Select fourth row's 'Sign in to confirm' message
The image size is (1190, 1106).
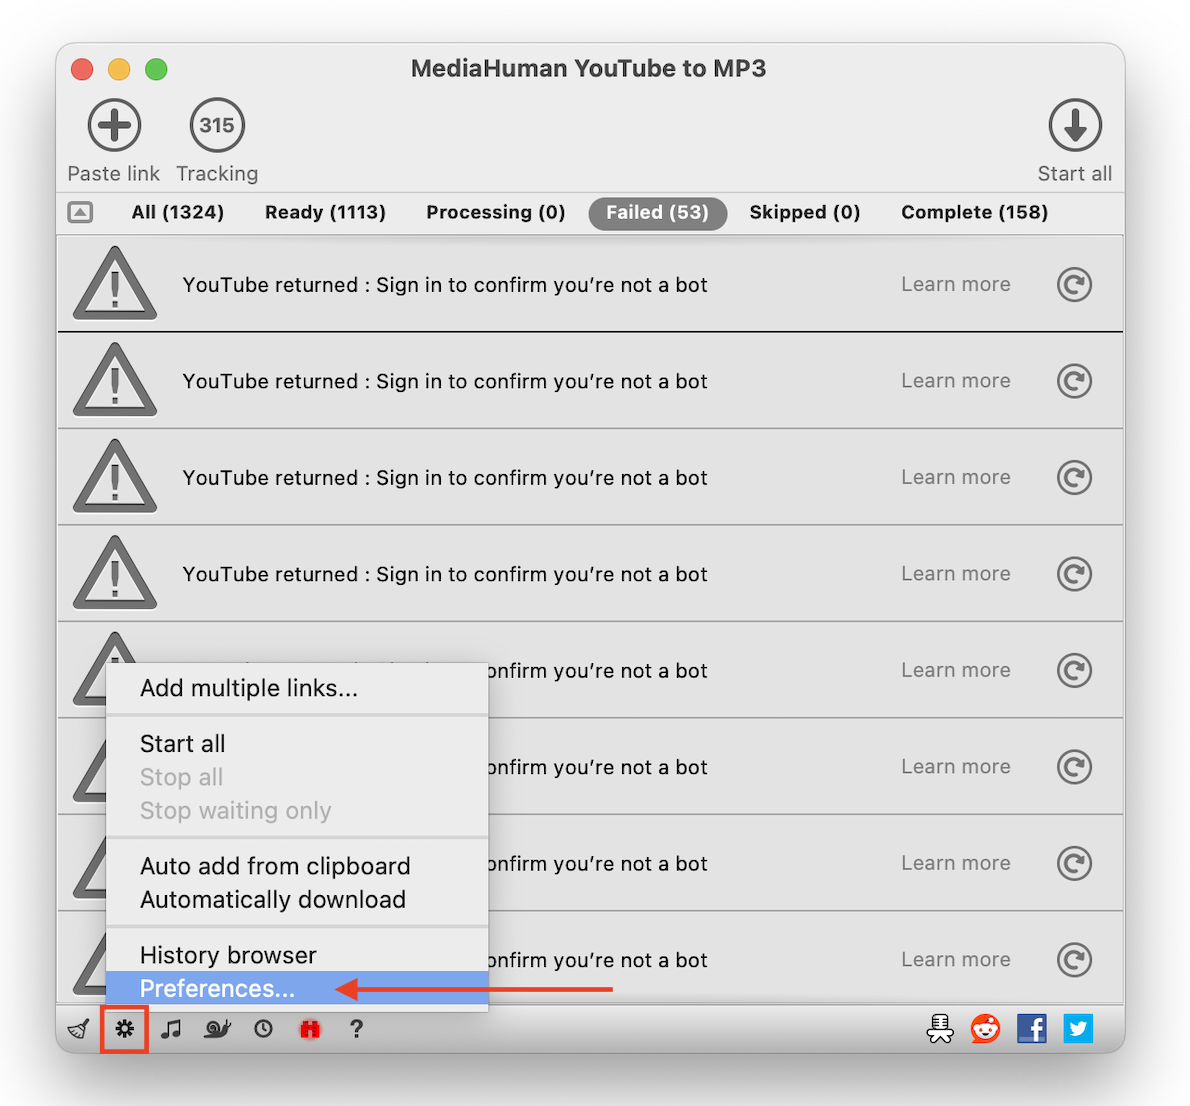tap(445, 575)
